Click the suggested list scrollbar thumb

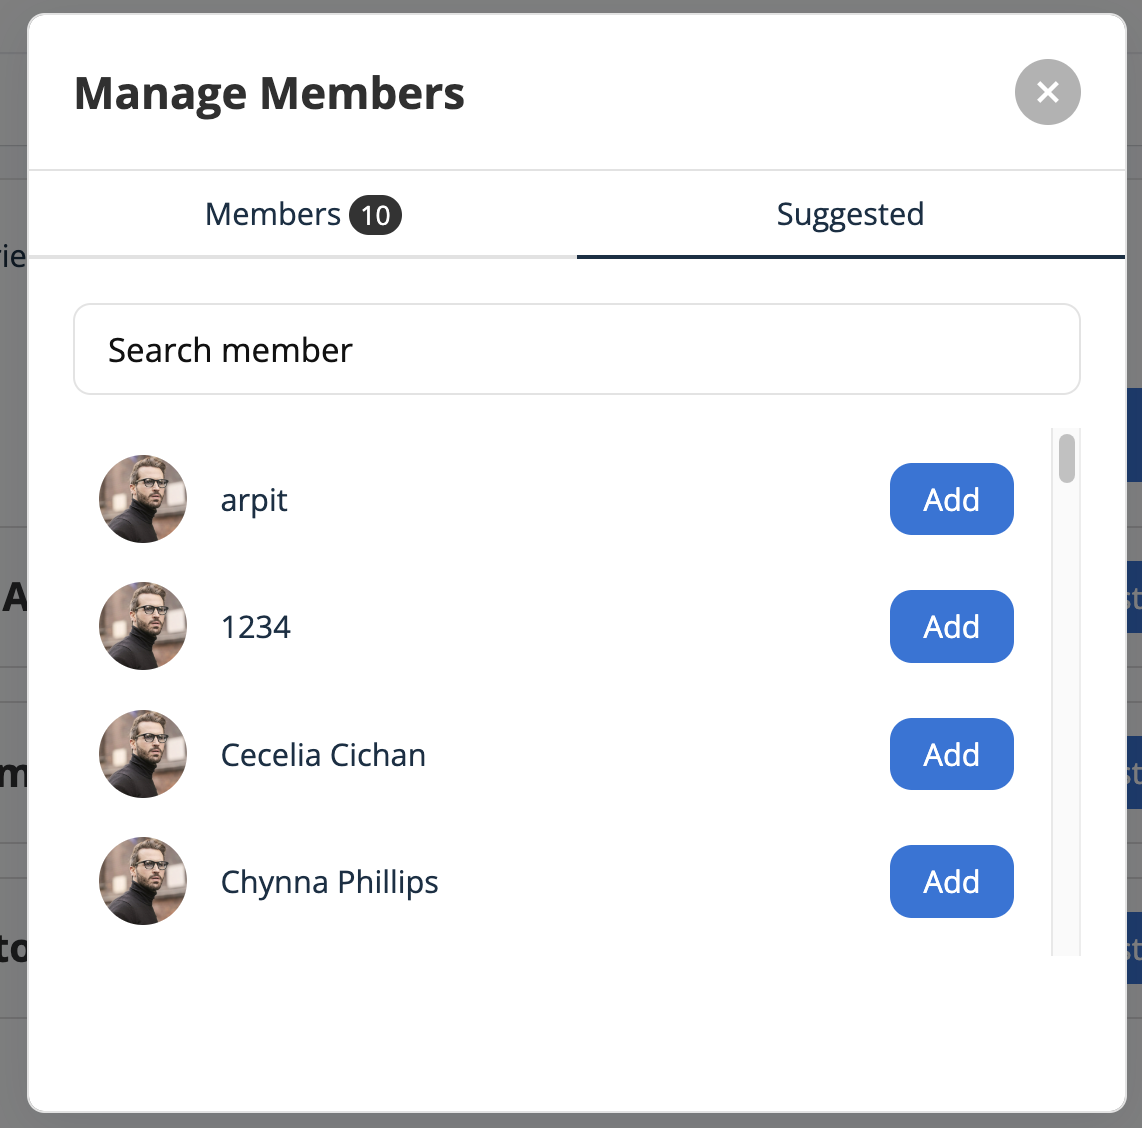pos(1067,458)
